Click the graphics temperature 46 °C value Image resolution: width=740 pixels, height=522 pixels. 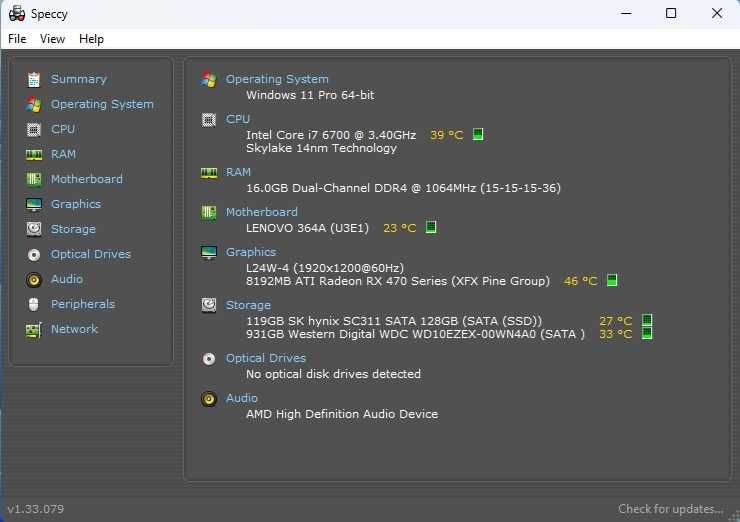tap(580, 281)
